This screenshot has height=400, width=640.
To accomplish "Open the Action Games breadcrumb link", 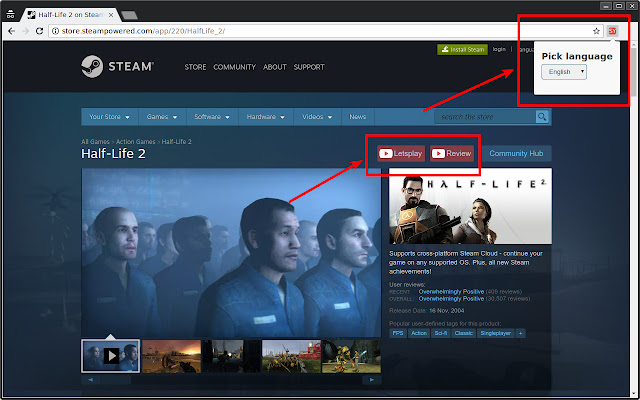I will [136, 142].
